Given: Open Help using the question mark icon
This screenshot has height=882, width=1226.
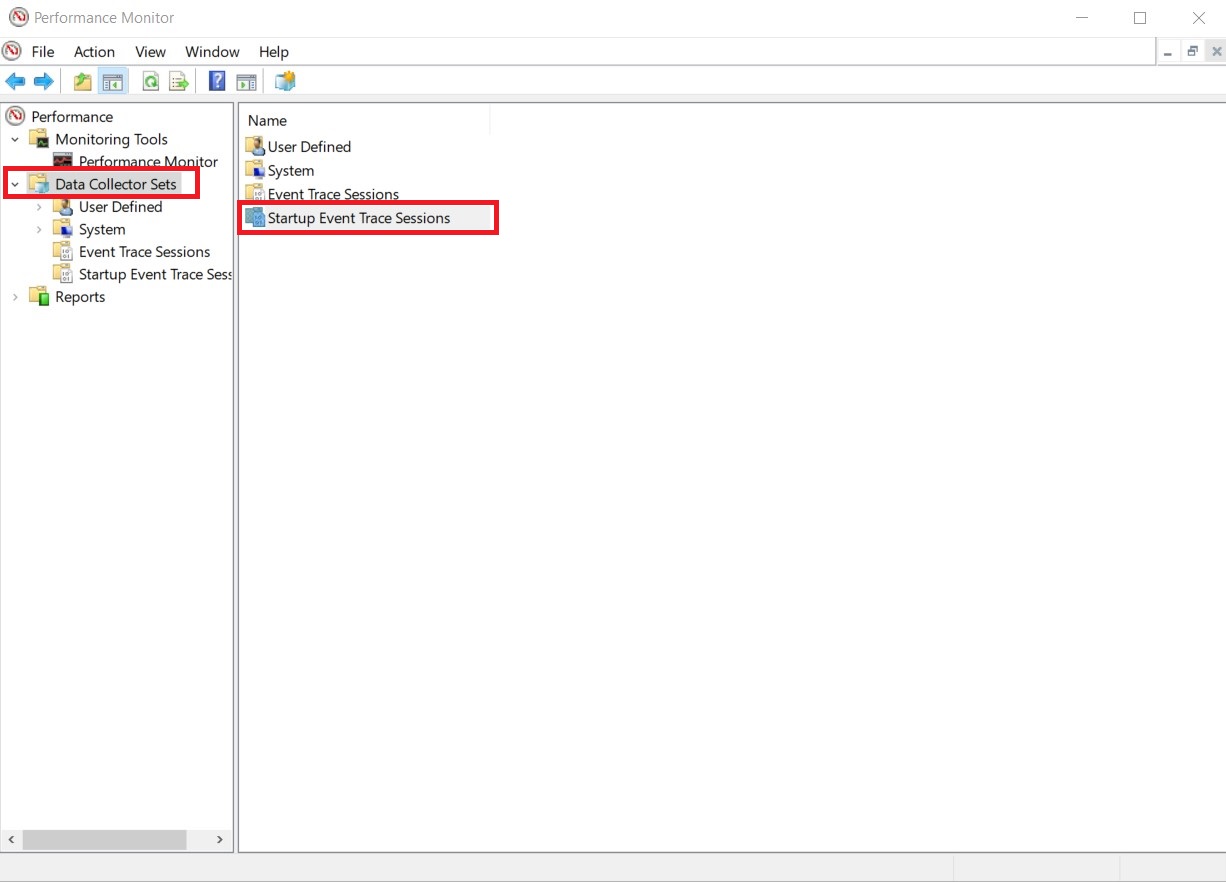Looking at the screenshot, I should [x=217, y=81].
